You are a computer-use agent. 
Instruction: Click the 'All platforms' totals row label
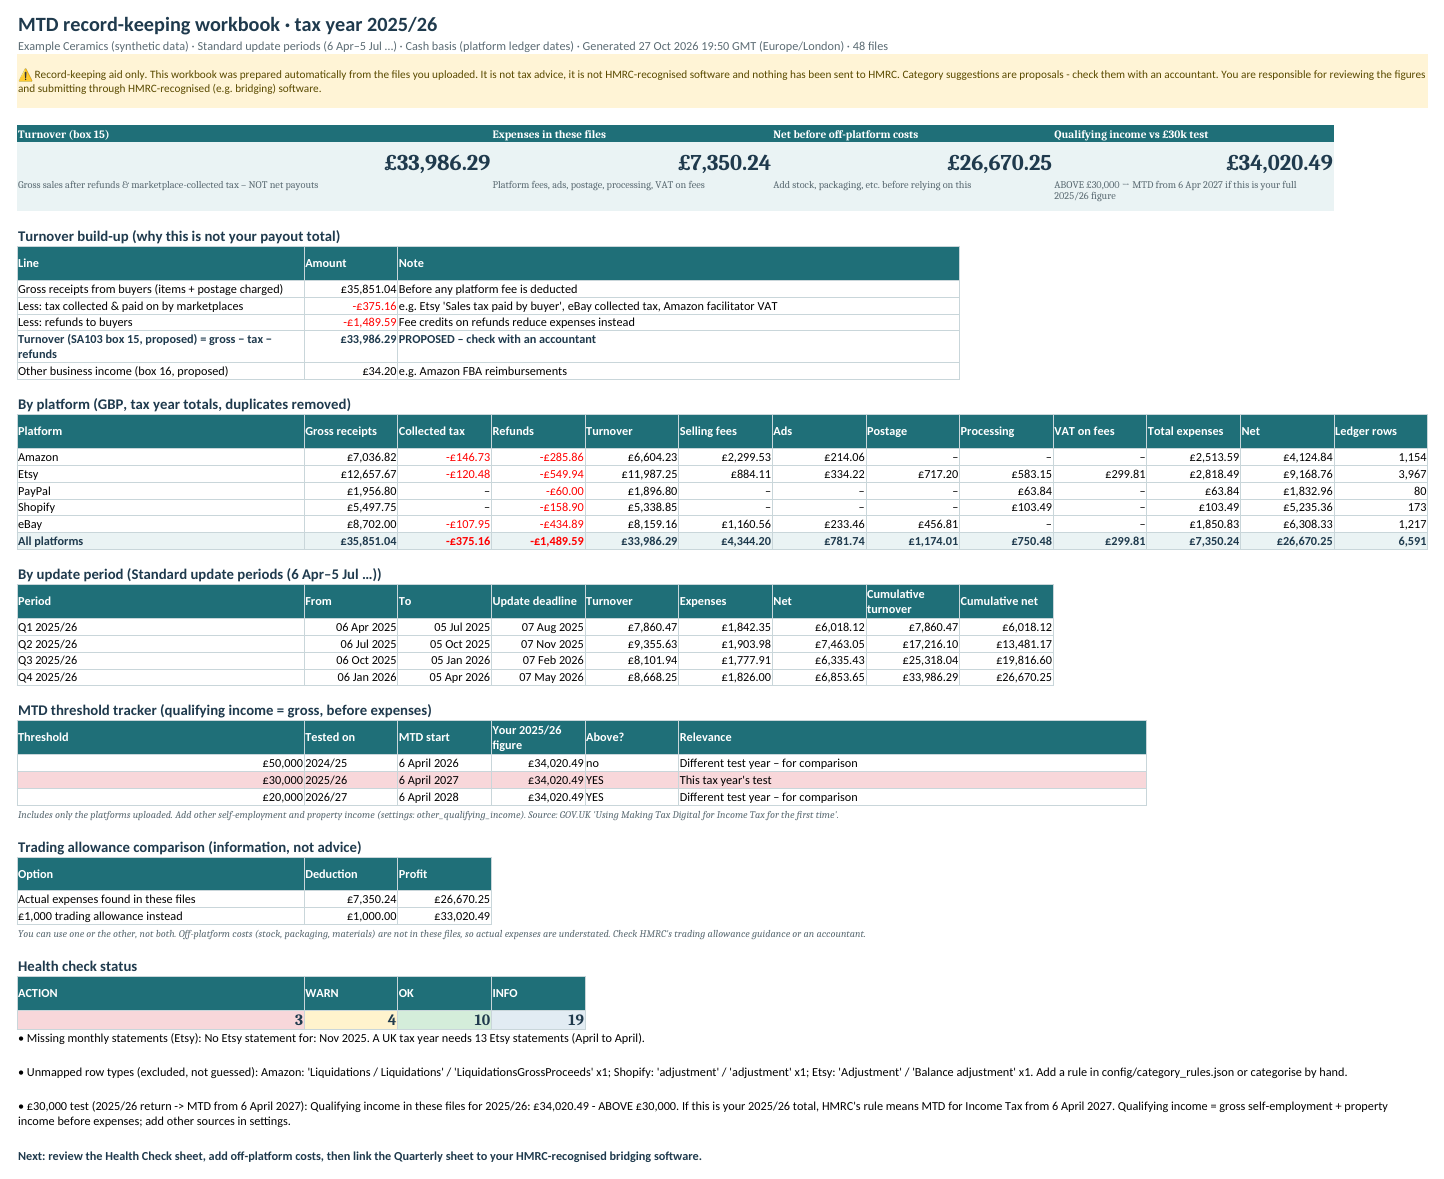click(x=161, y=541)
